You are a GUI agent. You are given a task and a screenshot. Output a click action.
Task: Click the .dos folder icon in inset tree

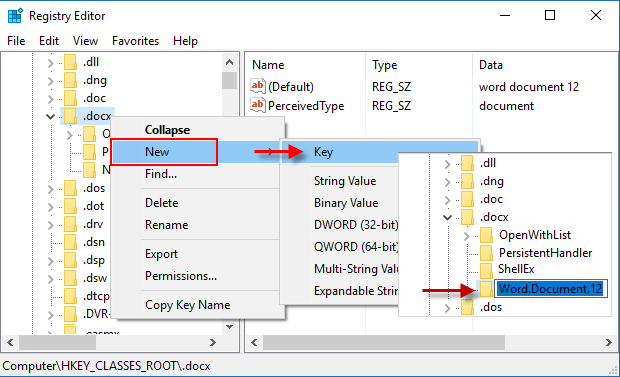click(467, 307)
